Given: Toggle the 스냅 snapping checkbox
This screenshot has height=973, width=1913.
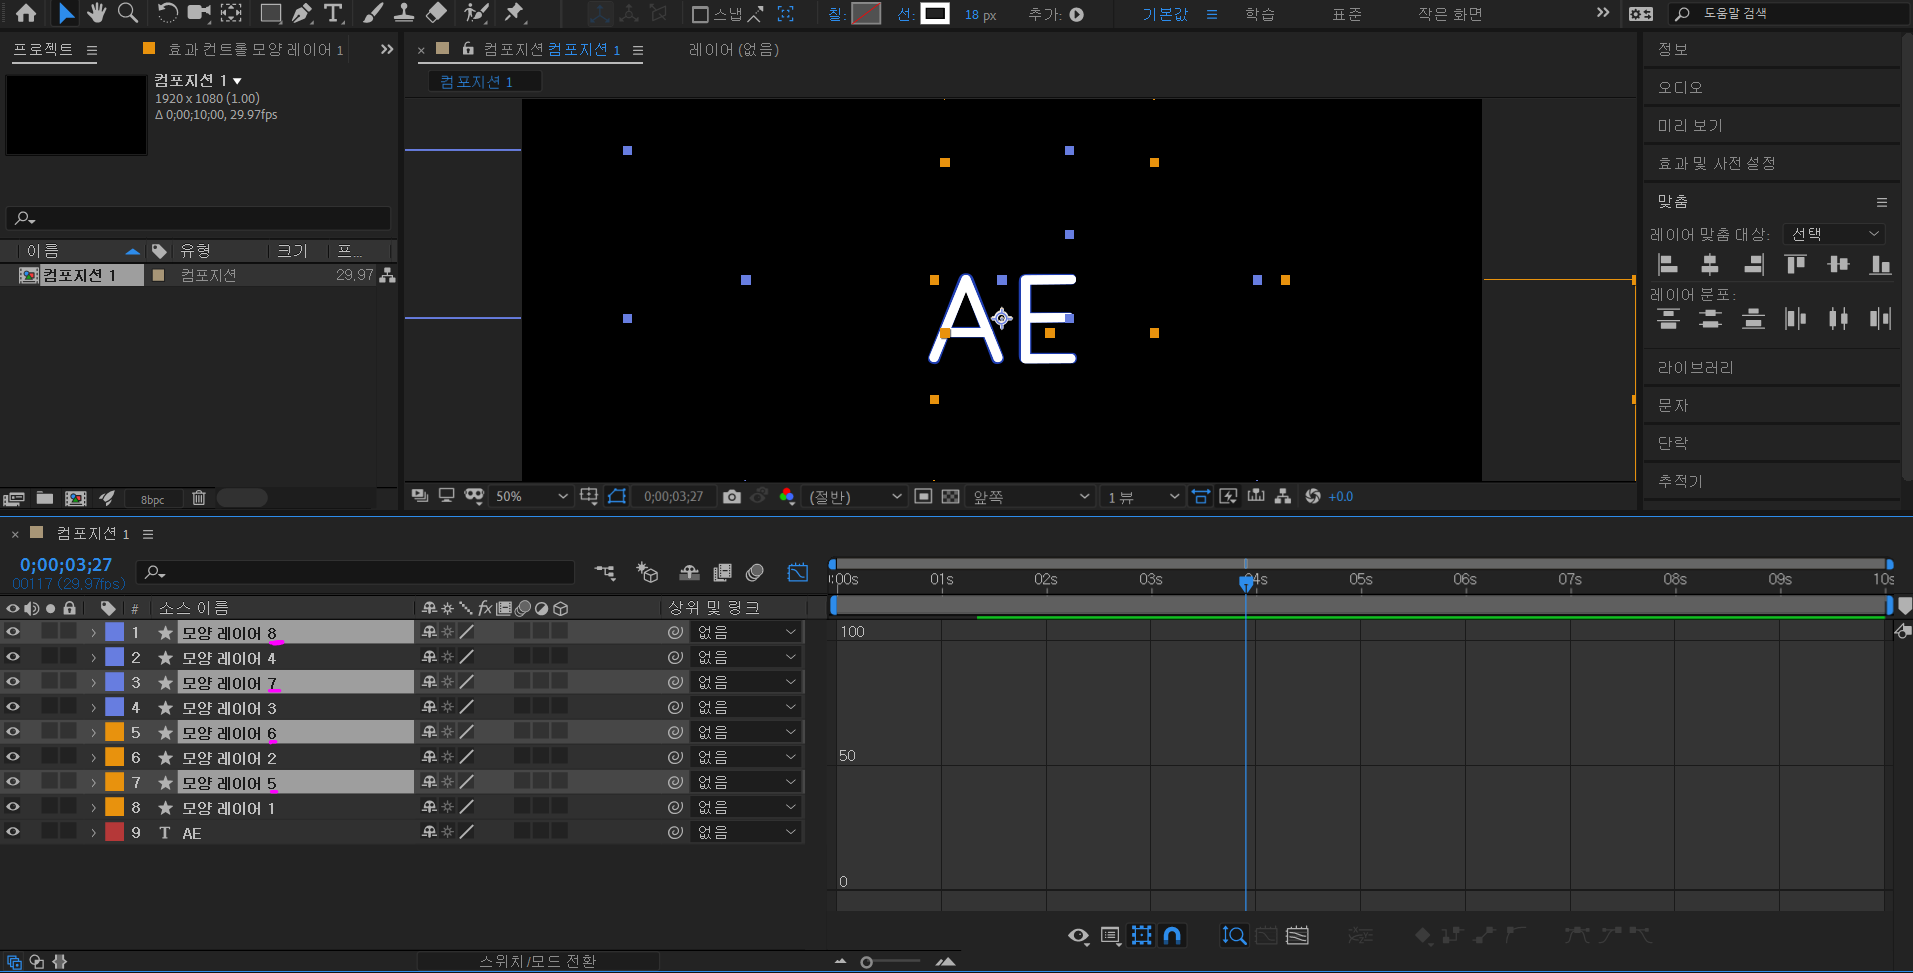Looking at the screenshot, I should pos(701,14).
